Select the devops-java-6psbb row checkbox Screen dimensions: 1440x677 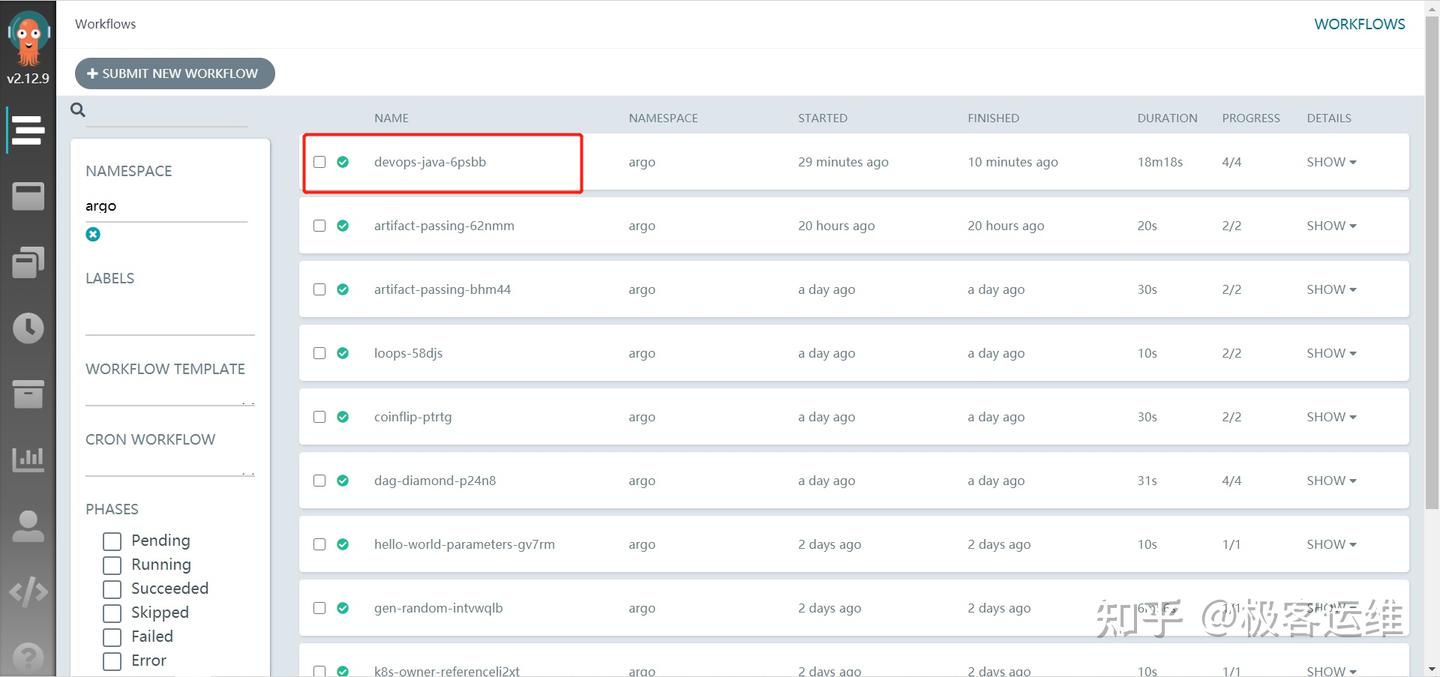click(319, 161)
